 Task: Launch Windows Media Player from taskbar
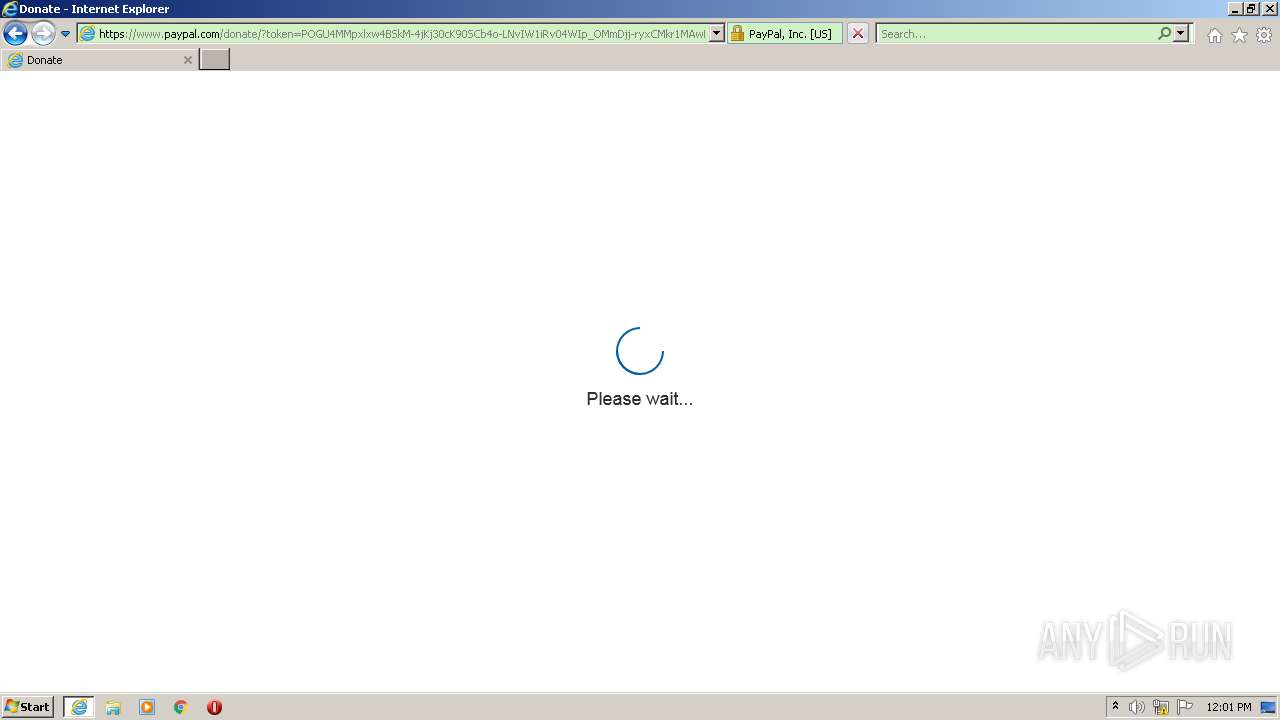pos(147,707)
